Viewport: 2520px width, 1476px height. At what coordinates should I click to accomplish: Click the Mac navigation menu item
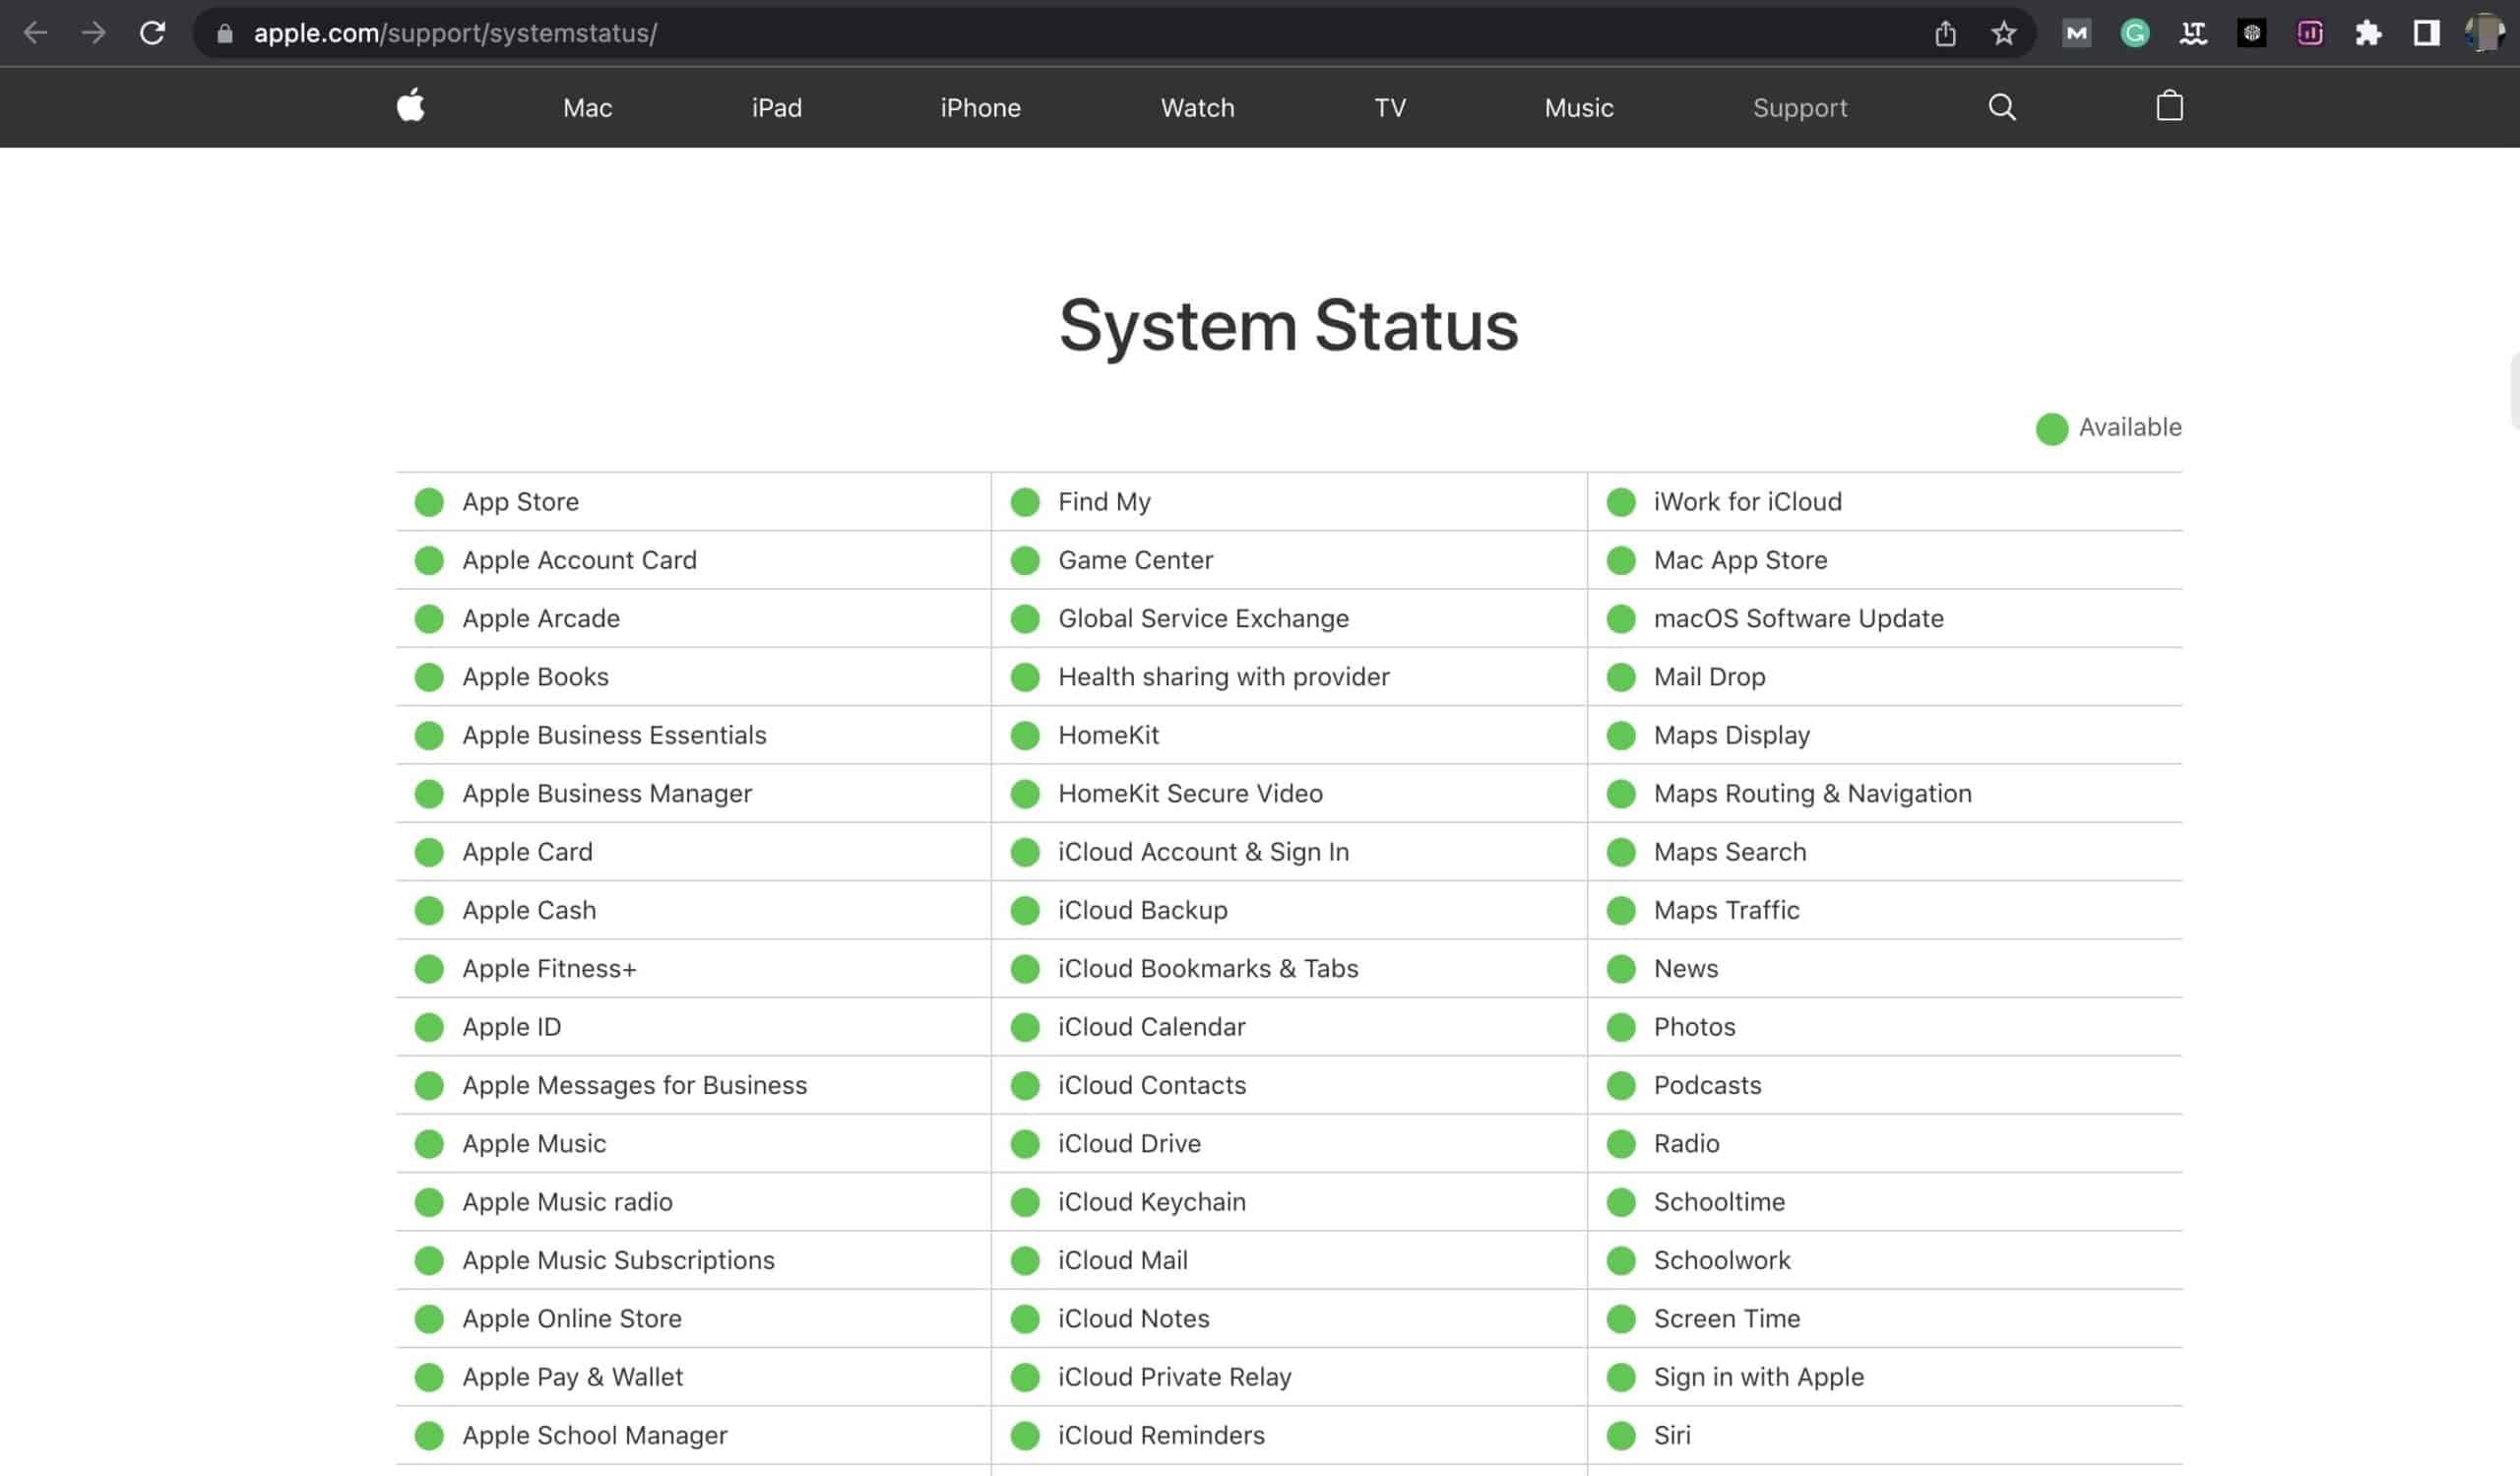[x=587, y=107]
